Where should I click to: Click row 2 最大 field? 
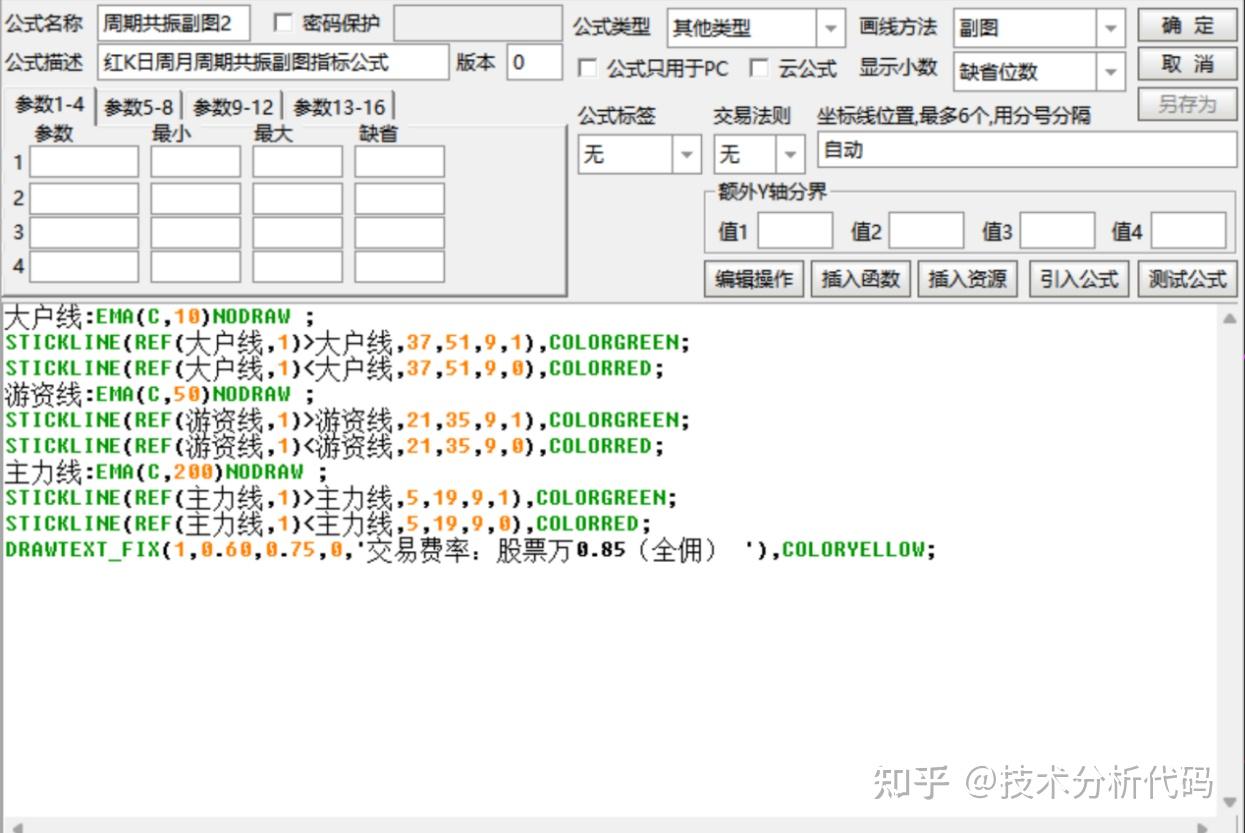297,198
